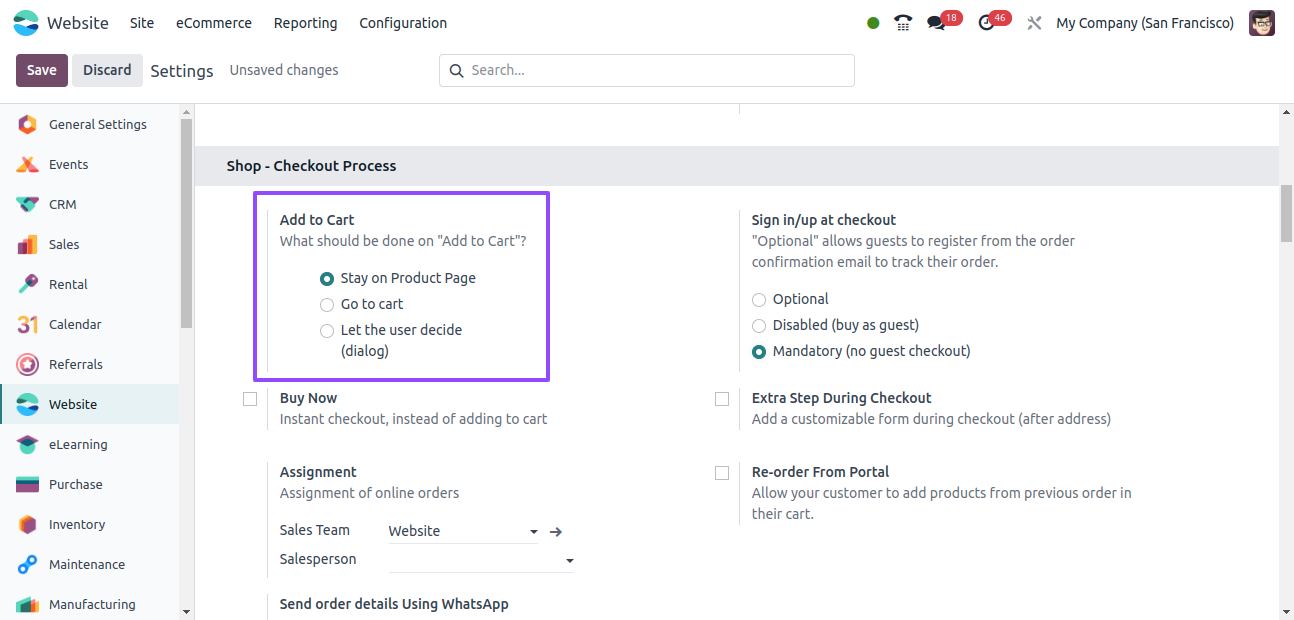Screen dimensions: 1294x620
Task: Enable Re-order From Portal checkbox
Action: (x=722, y=473)
